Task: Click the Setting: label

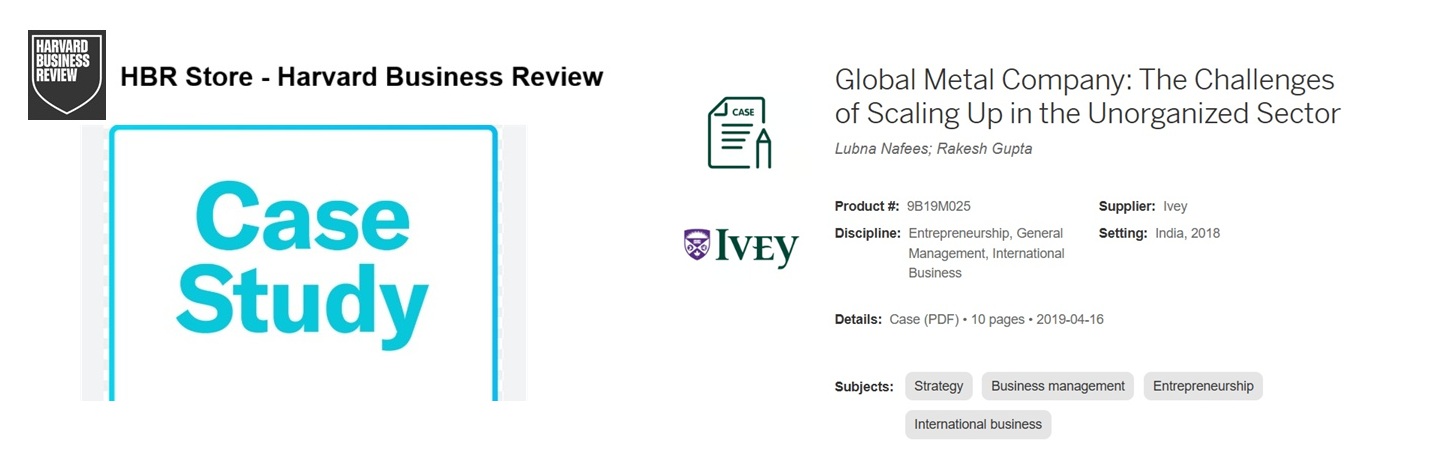Action: pos(1123,233)
